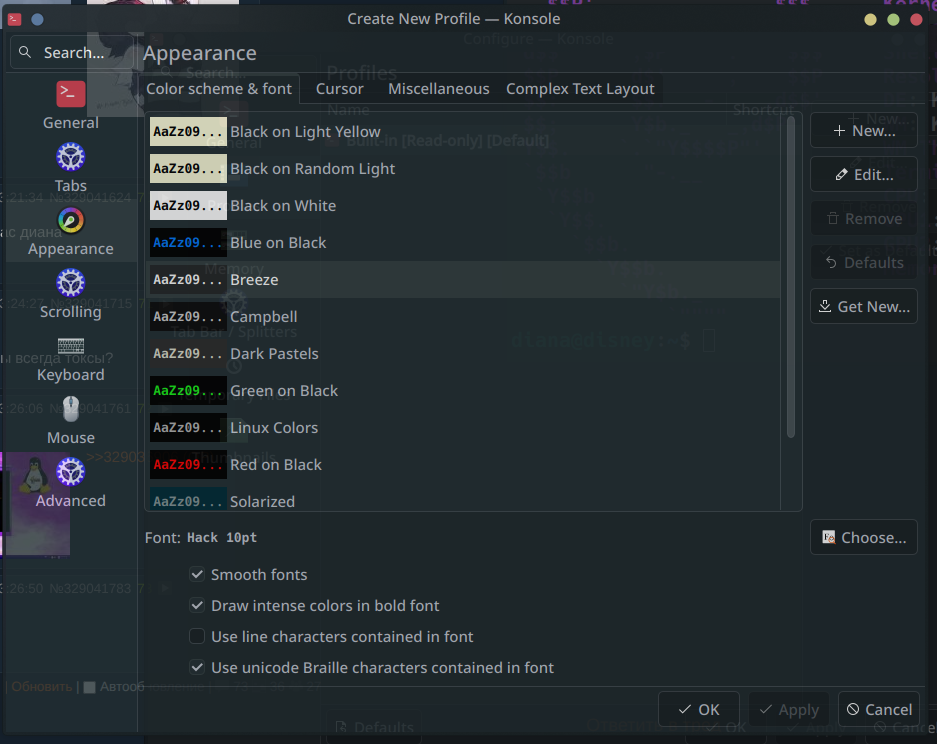Cancel the new profile dialog
Viewport: 937px width, 744px height.
(x=879, y=709)
